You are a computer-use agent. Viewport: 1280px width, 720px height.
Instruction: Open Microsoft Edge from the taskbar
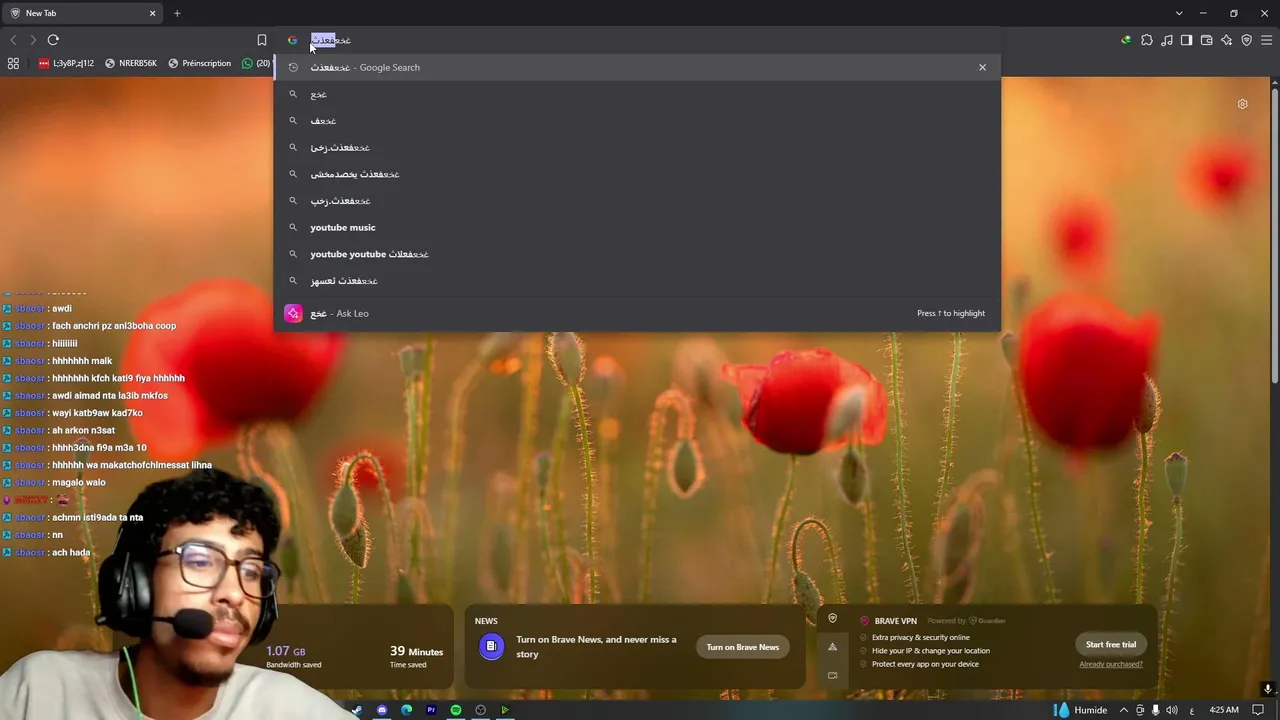coord(406,710)
